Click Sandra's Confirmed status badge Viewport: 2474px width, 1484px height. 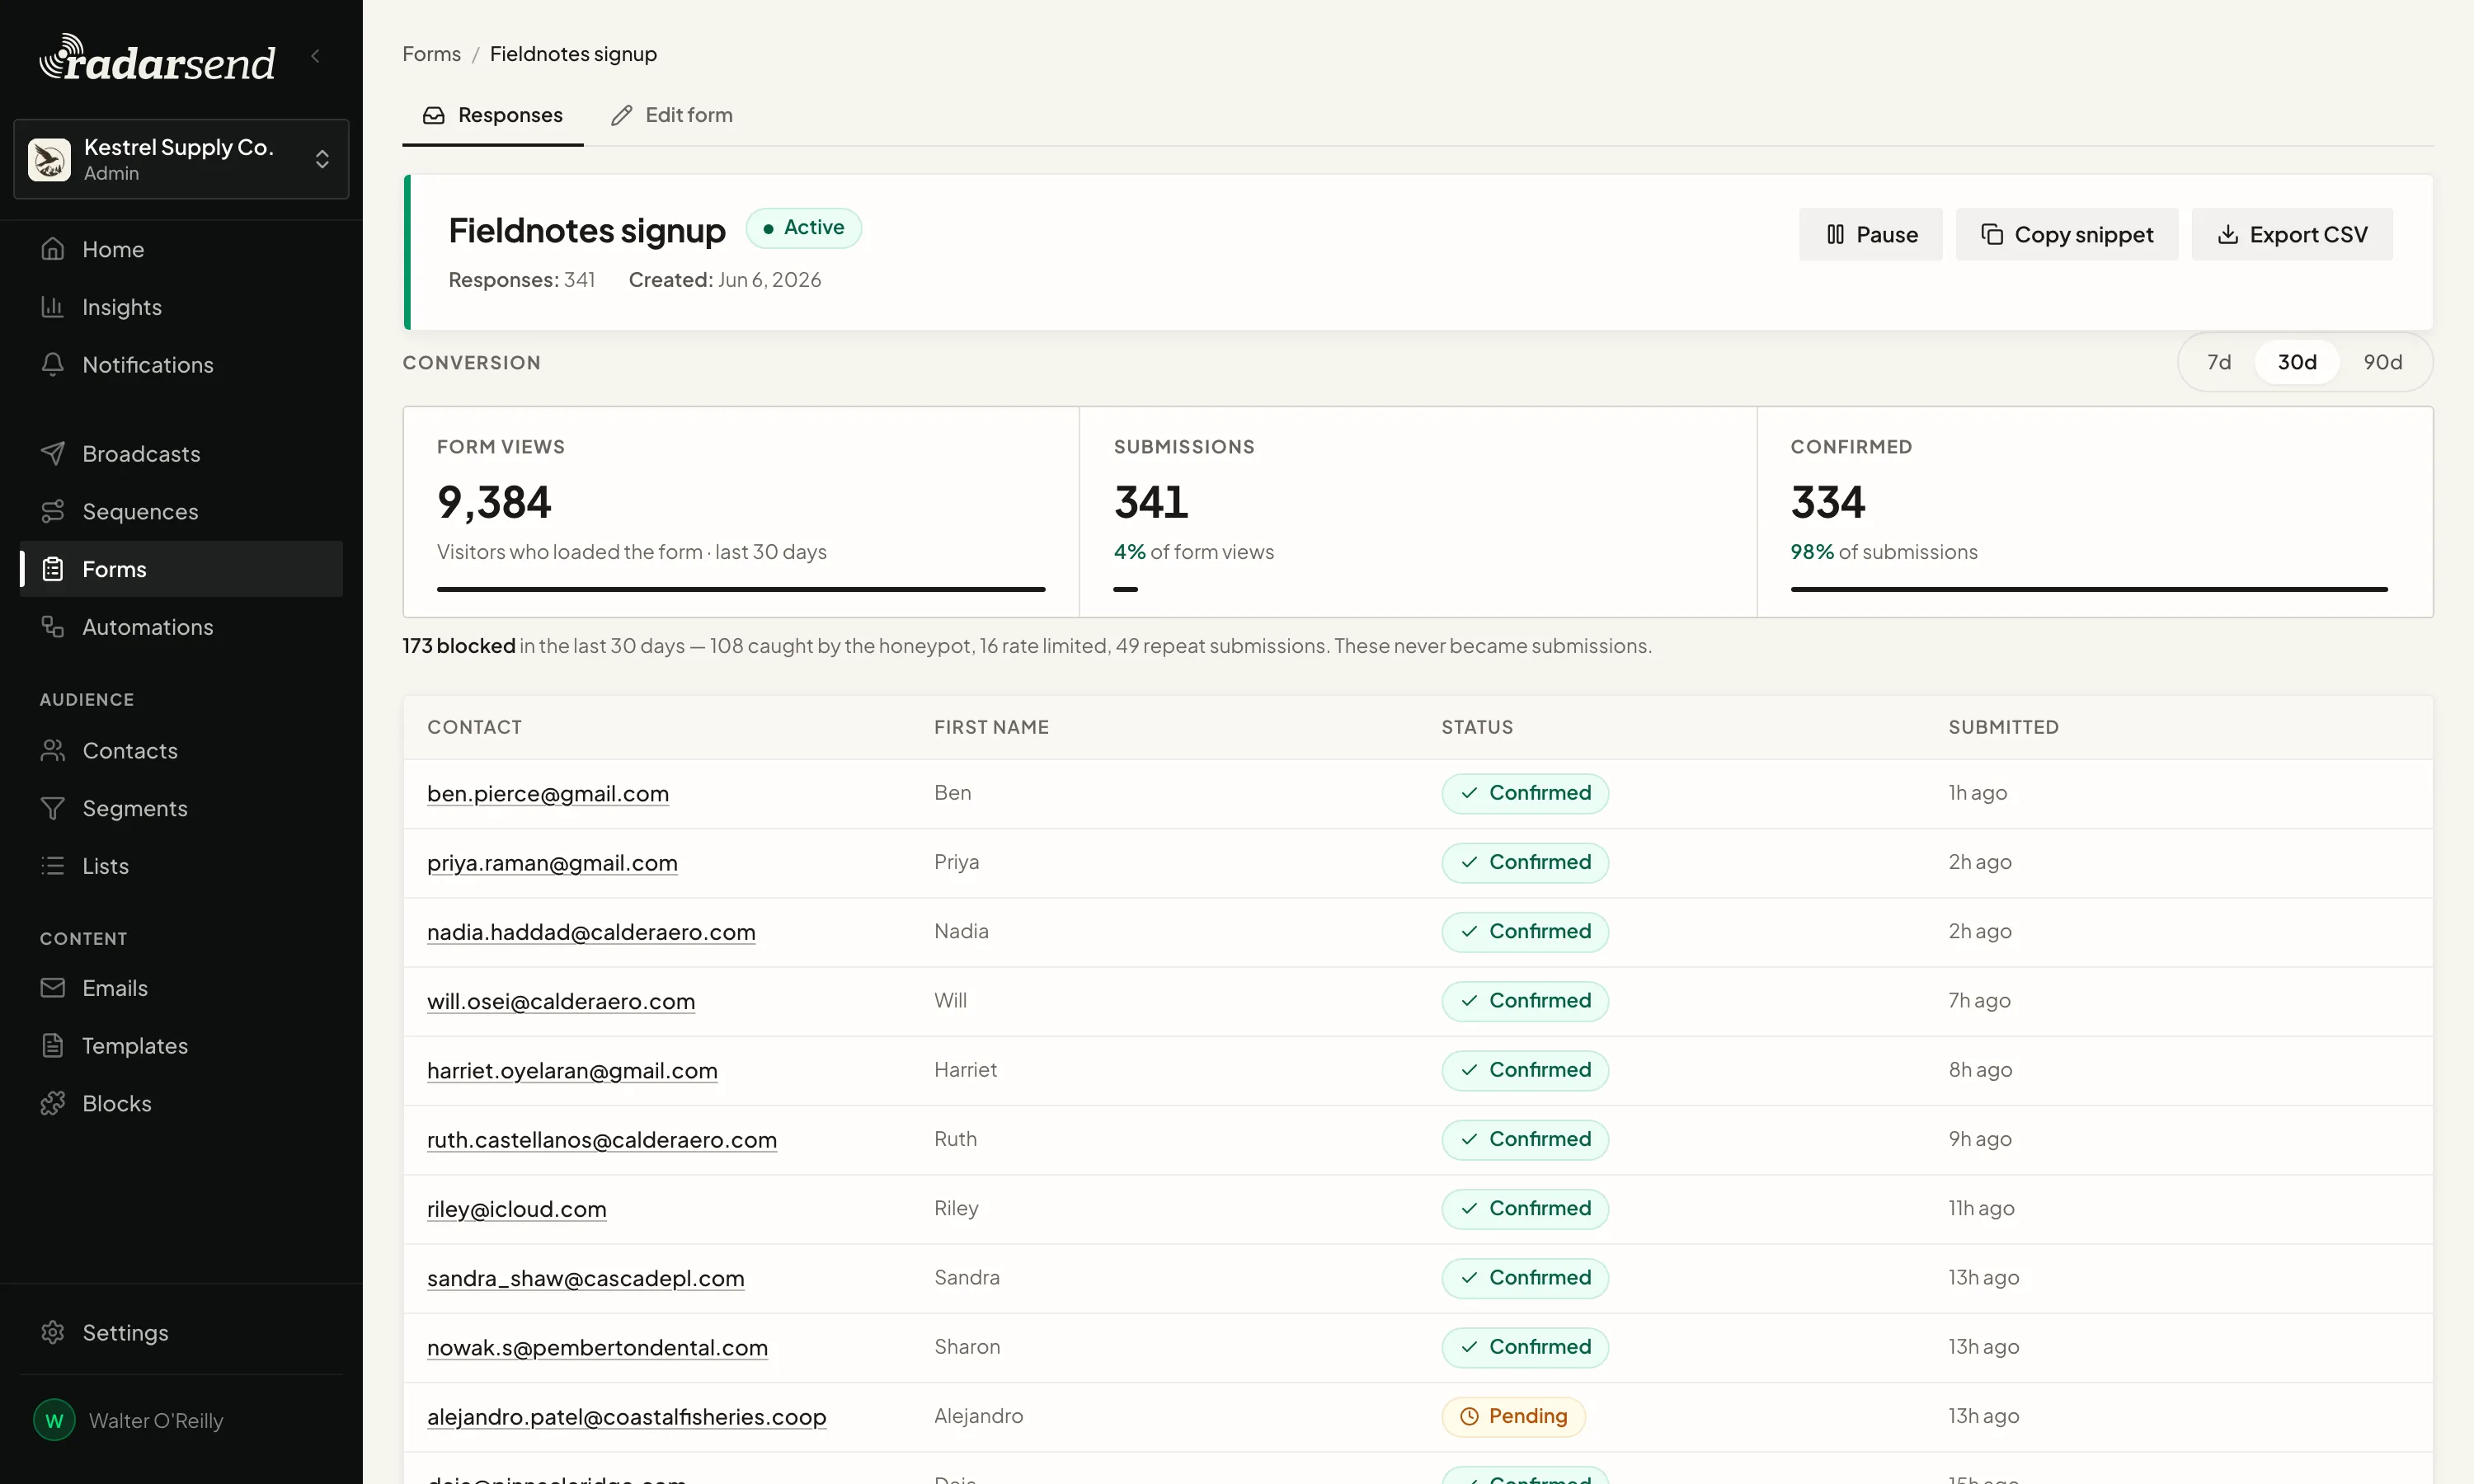[x=1525, y=1278]
